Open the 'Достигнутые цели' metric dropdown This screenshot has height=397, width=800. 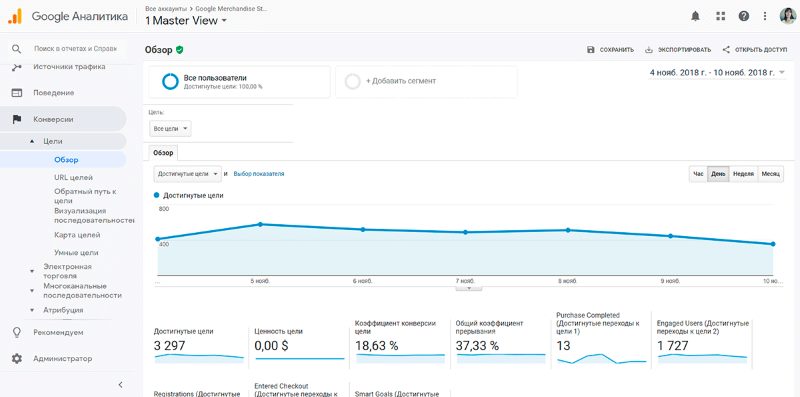(188, 173)
